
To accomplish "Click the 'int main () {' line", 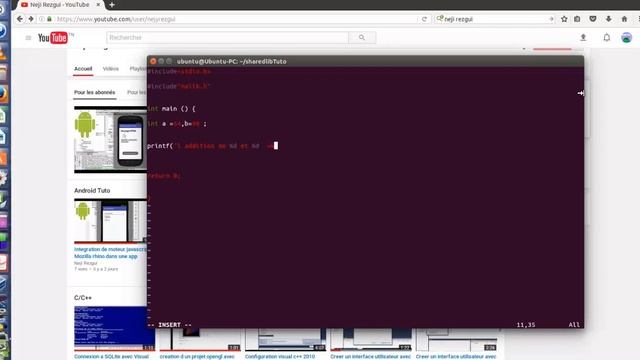I will click(x=171, y=109).
